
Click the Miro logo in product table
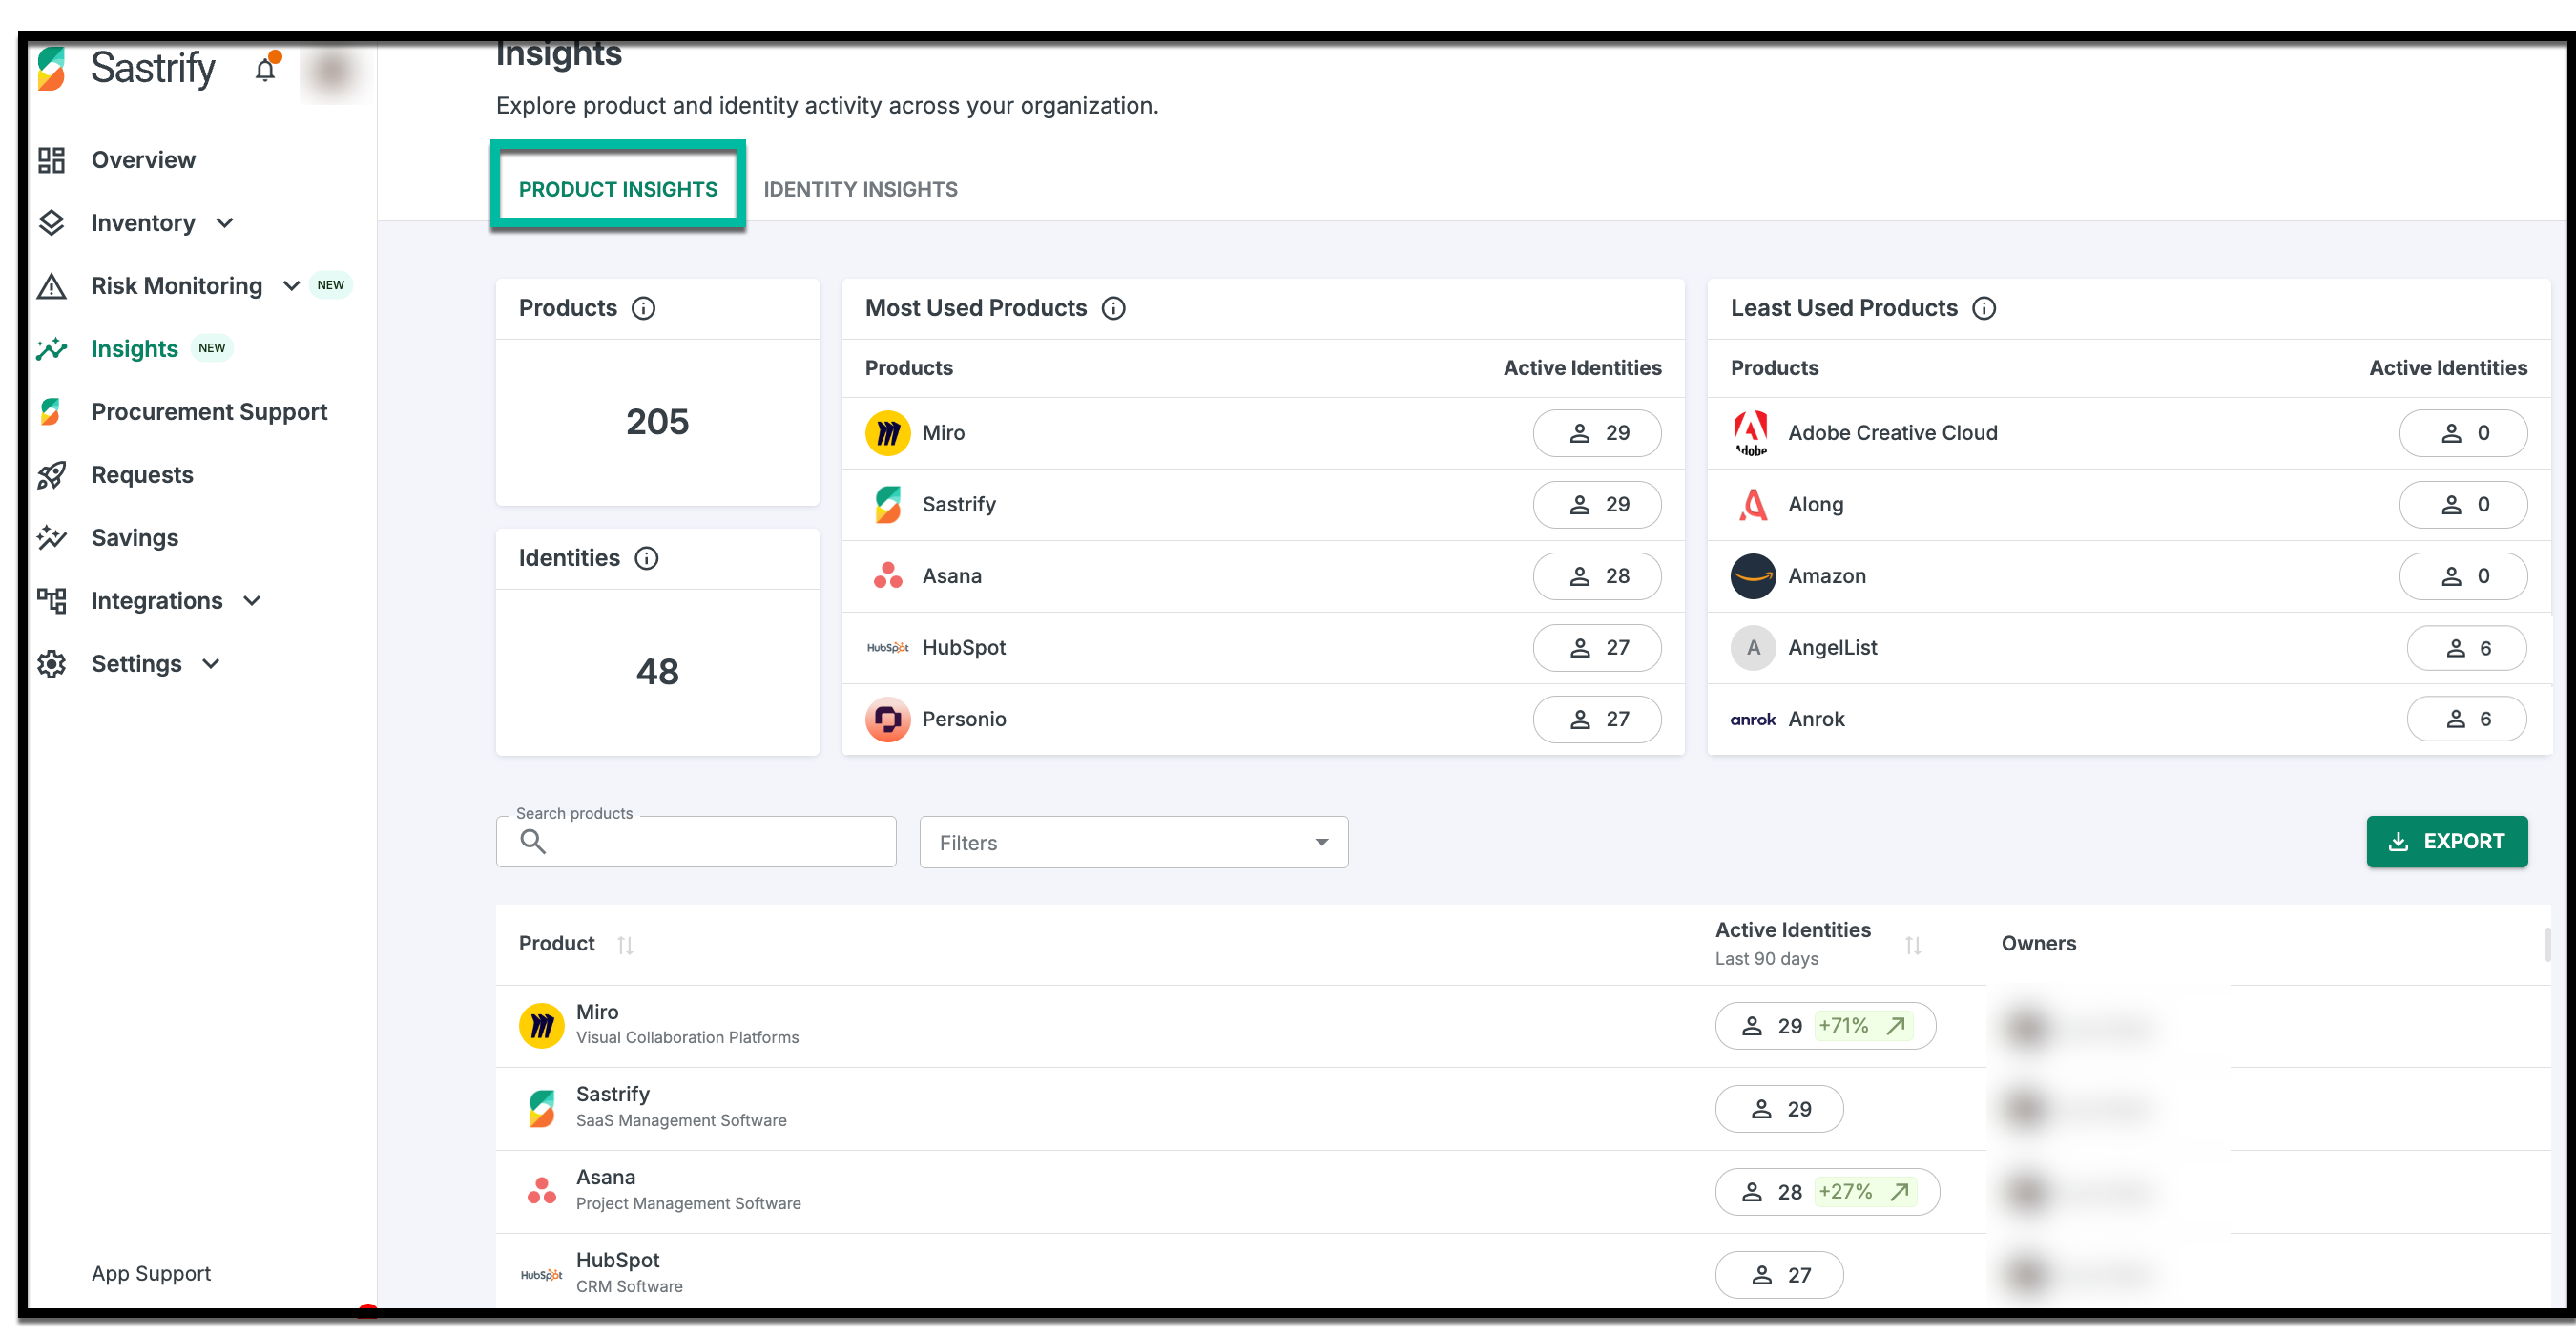click(x=541, y=1025)
